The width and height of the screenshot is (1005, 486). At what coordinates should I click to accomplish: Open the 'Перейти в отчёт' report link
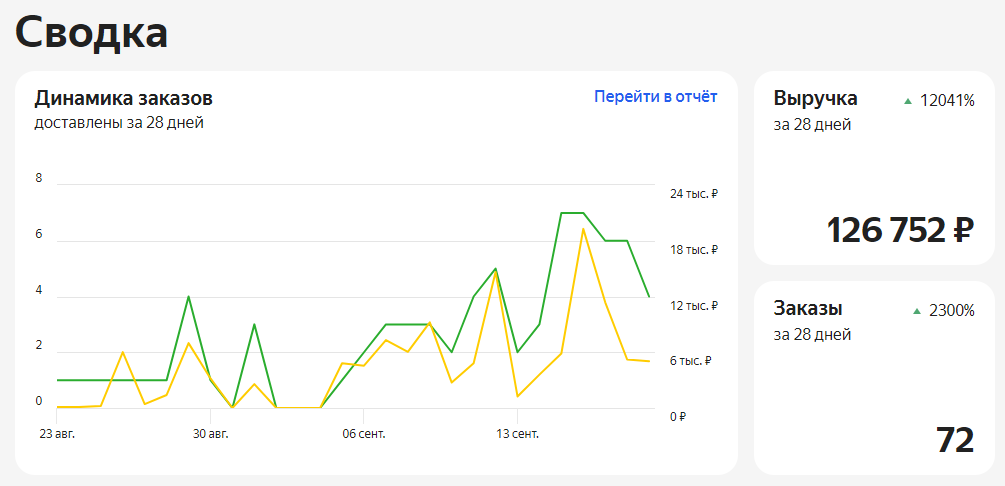point(655,97)
